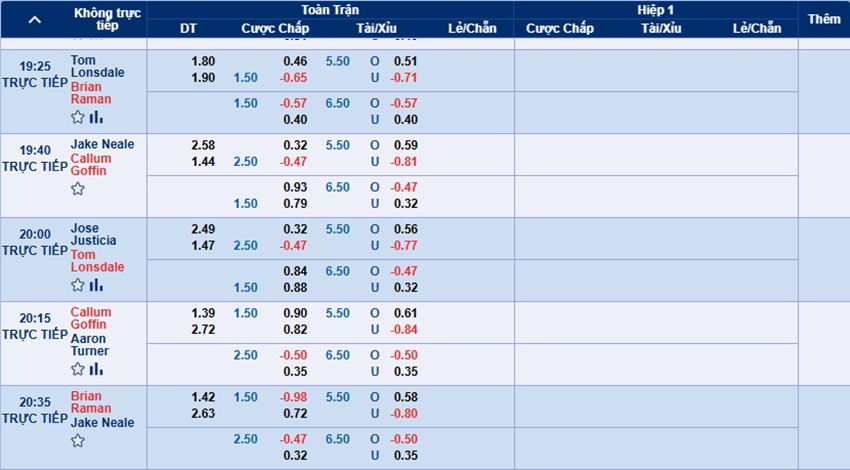
Task: Click the star under Brian Raman vs Jake Neale
Action: coord(78,441)
